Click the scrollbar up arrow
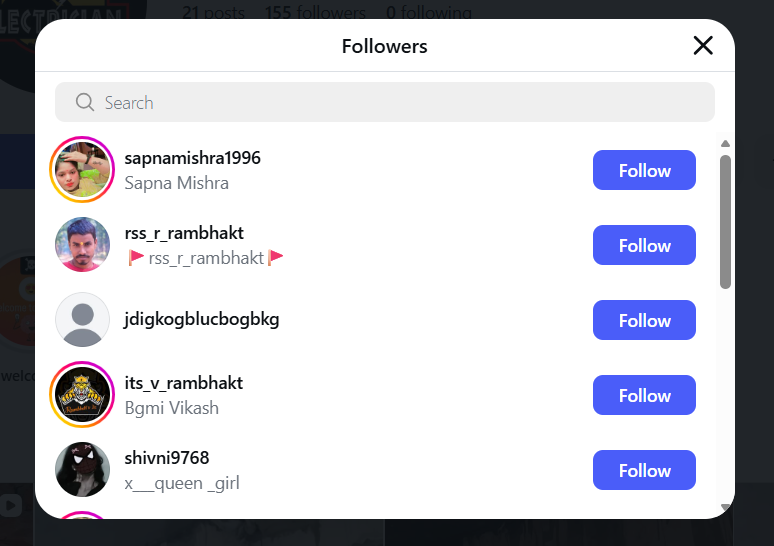 [x=725, y=144]
